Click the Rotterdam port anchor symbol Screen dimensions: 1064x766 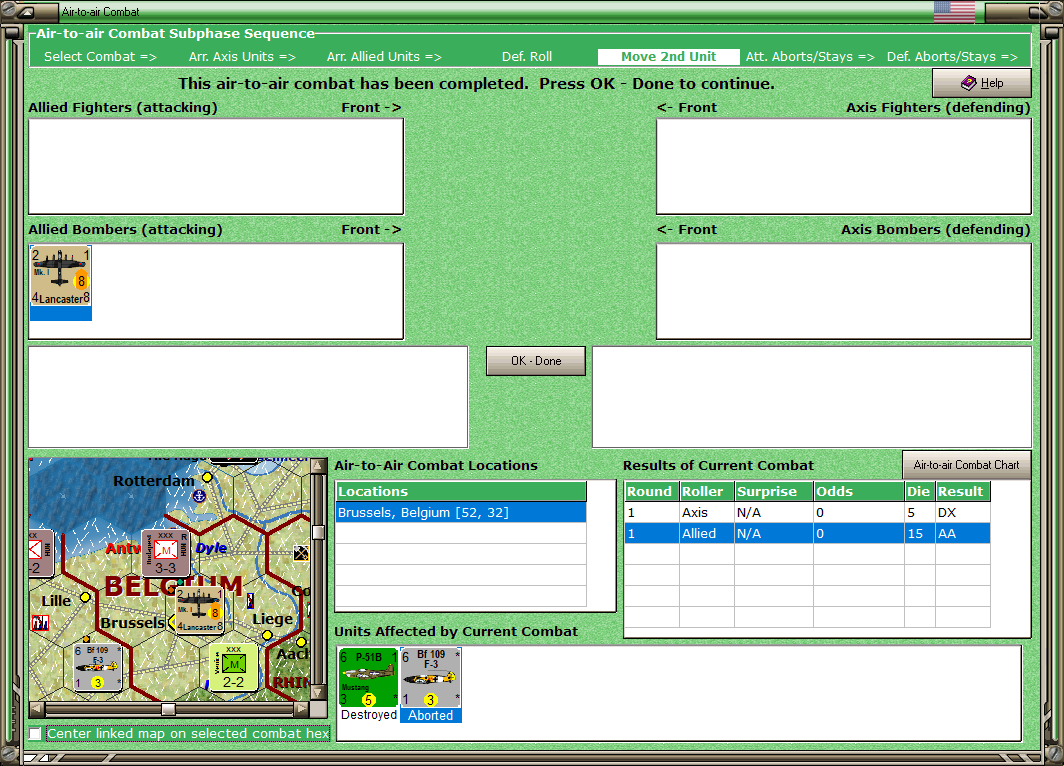(x=199, y=496)
